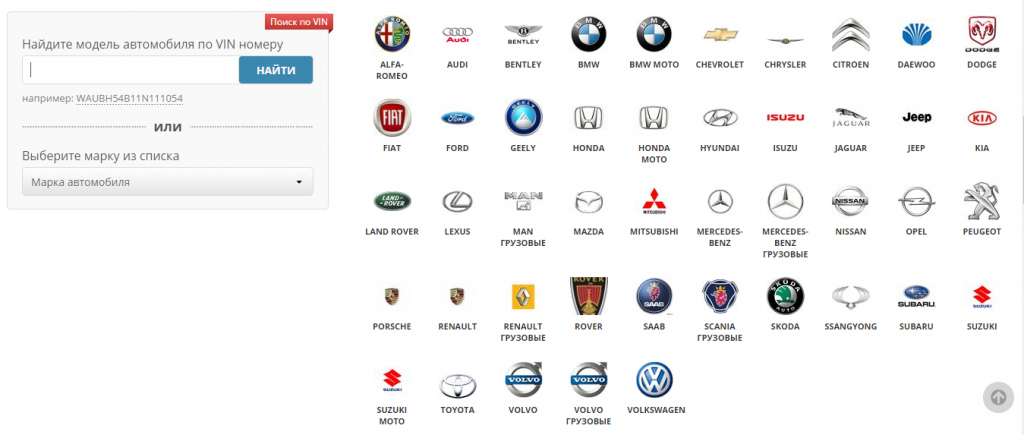Screen dimensions: 1024x435
Task: Click the Toyota logo
Action: pyautogui.click(x=457, y=385)
